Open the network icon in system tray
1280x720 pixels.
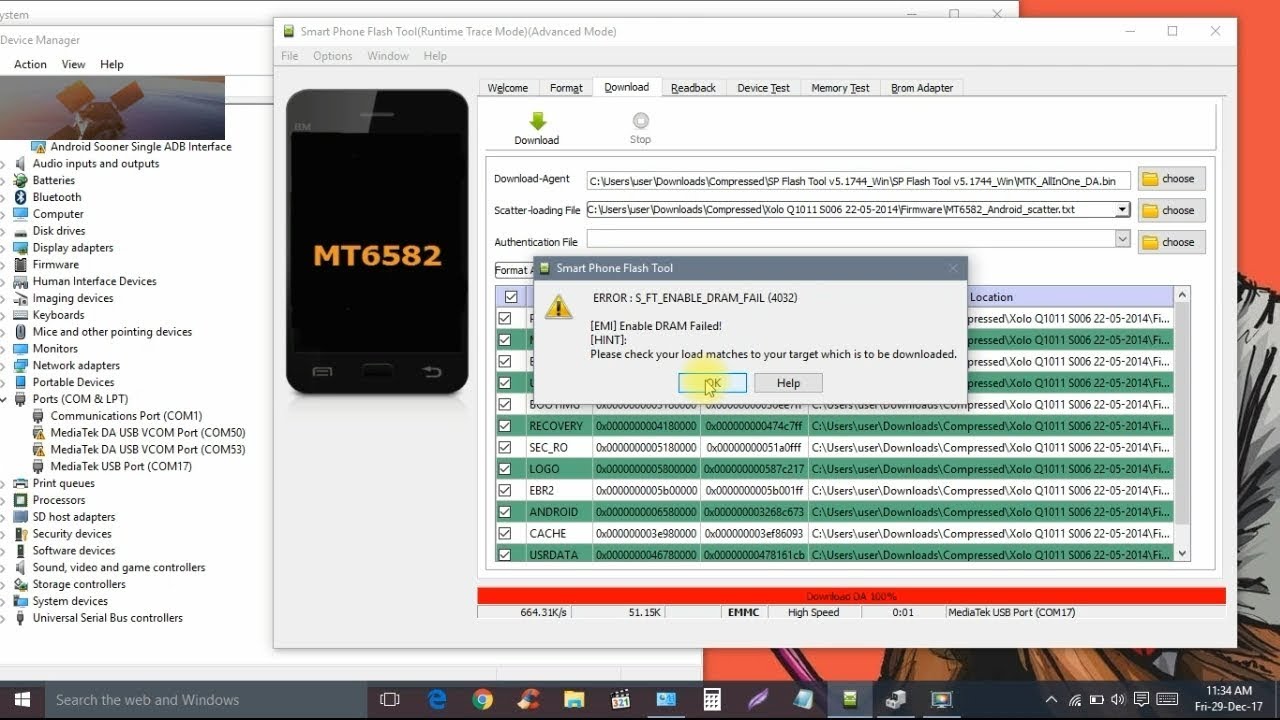1075,700
